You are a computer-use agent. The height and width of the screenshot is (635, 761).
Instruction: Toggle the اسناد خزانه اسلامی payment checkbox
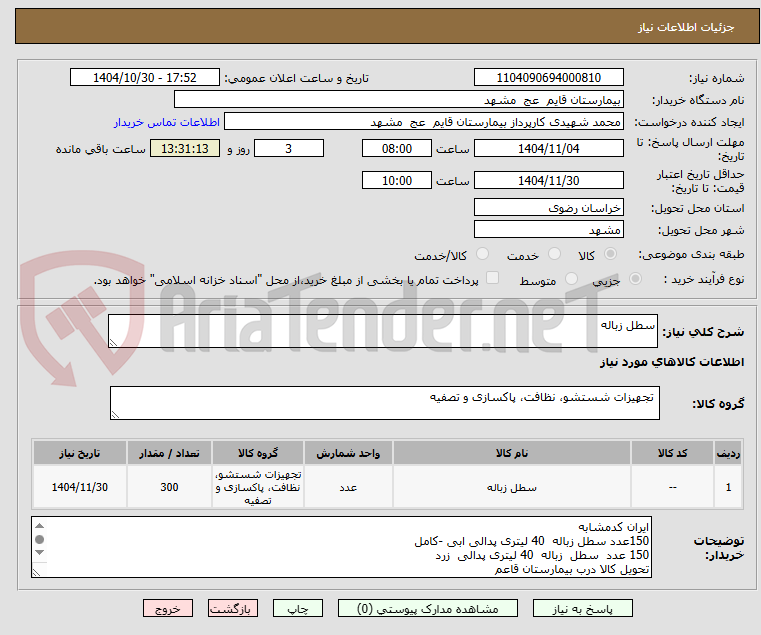click(x=492, y=278)
